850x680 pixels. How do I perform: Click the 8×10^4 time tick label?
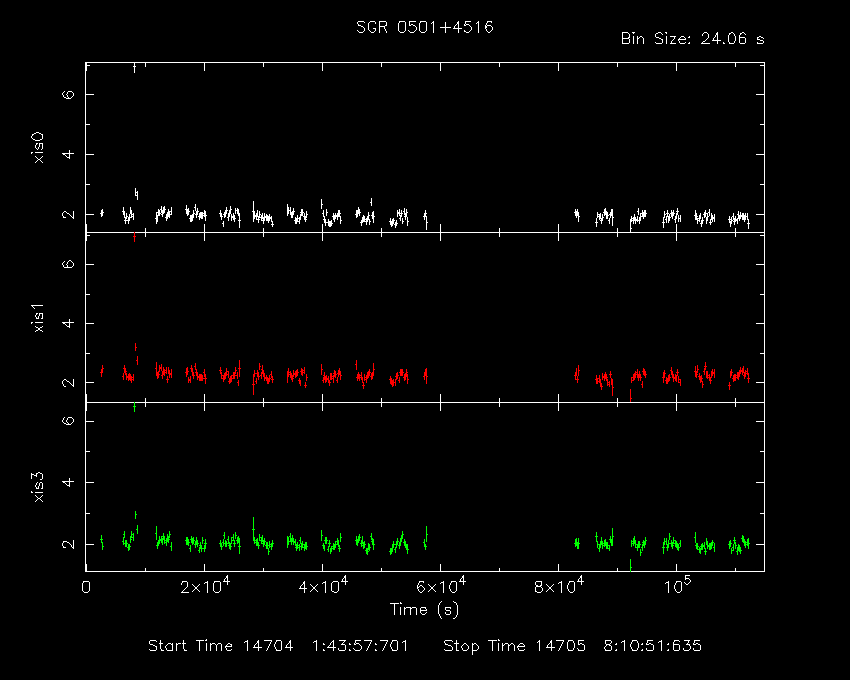(x=559, y=586)
